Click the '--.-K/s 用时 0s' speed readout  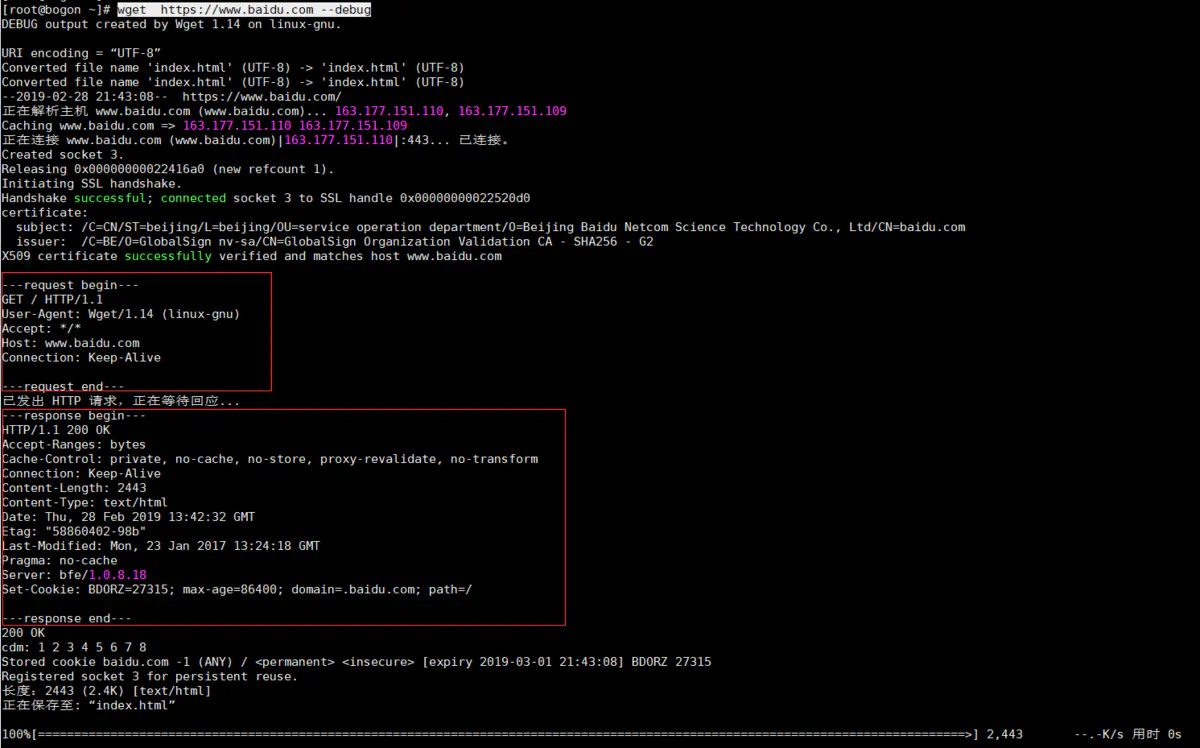coord(1128,735)
